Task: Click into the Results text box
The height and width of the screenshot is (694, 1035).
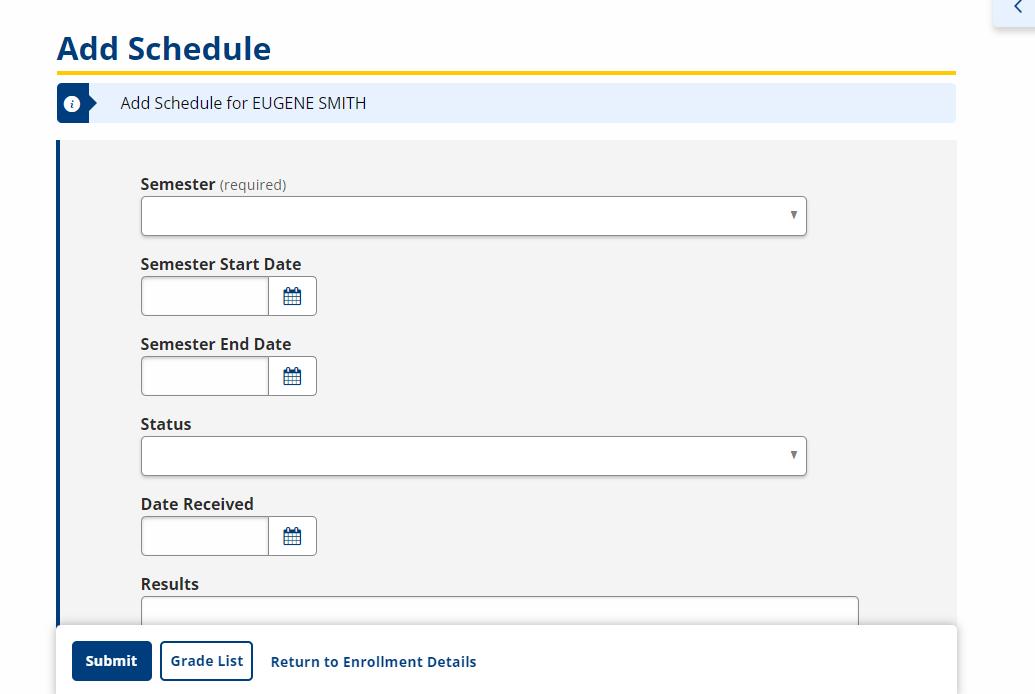Action: [x=500, y=611]
